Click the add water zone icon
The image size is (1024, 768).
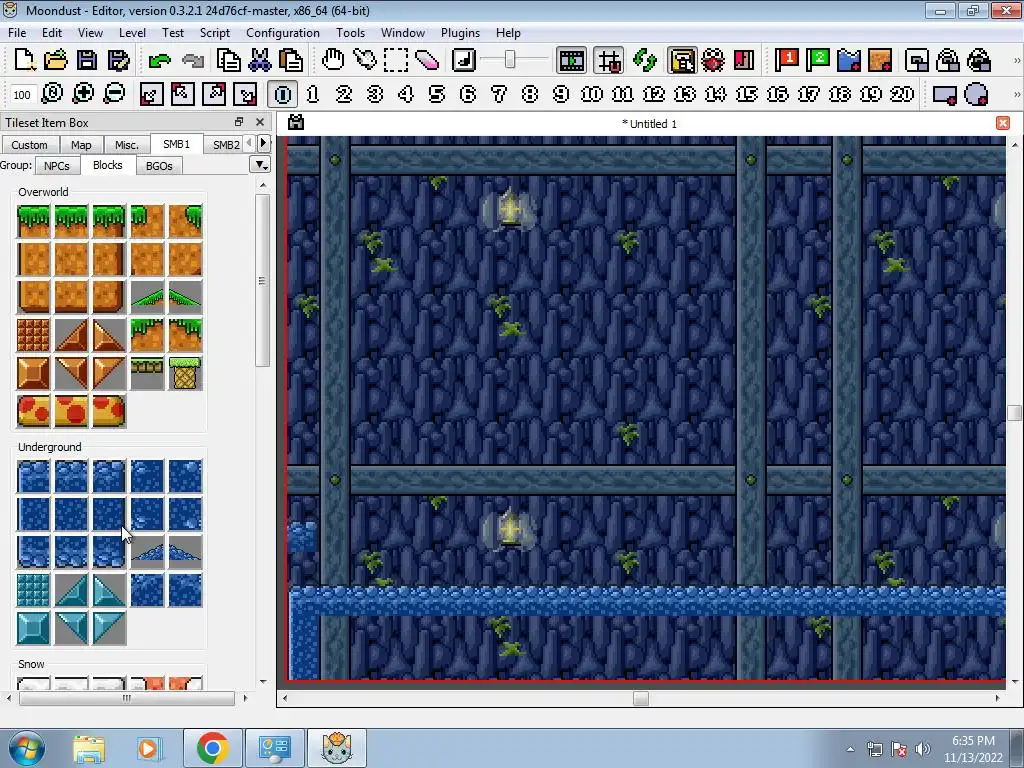pyautogui.click(x=849, y=60)
